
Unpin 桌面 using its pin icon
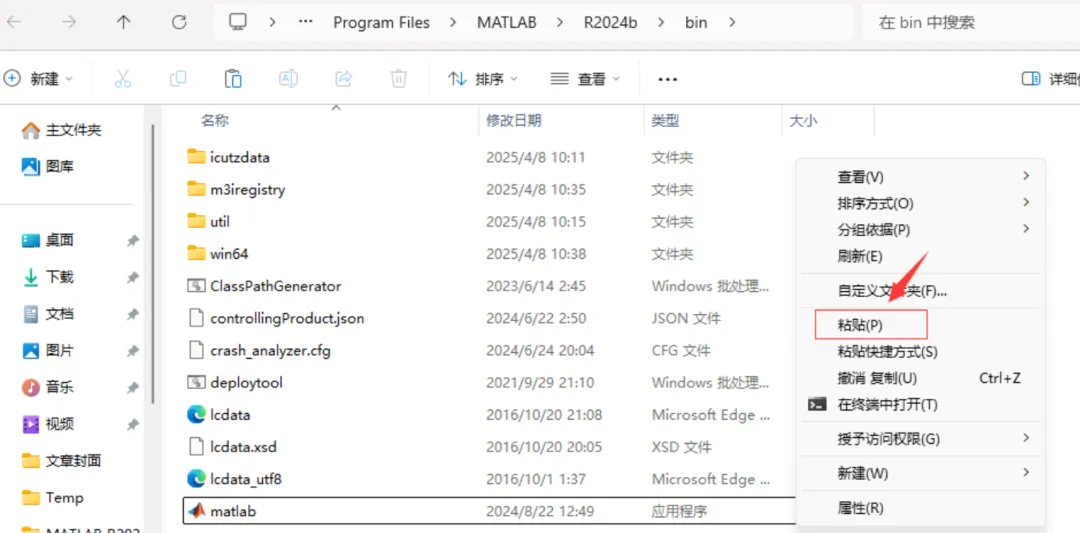132,240
